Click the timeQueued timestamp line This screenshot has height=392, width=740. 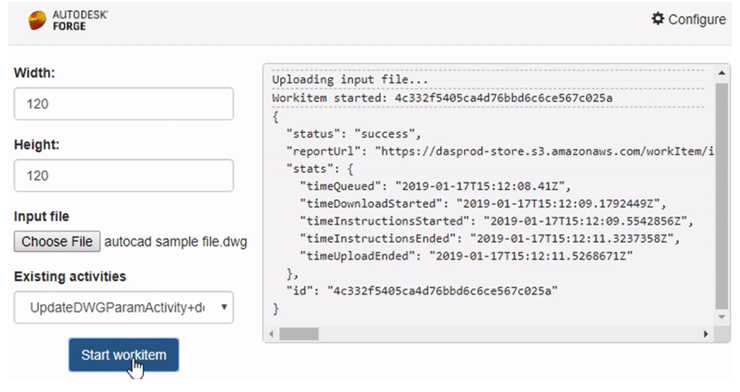(435, 186)
